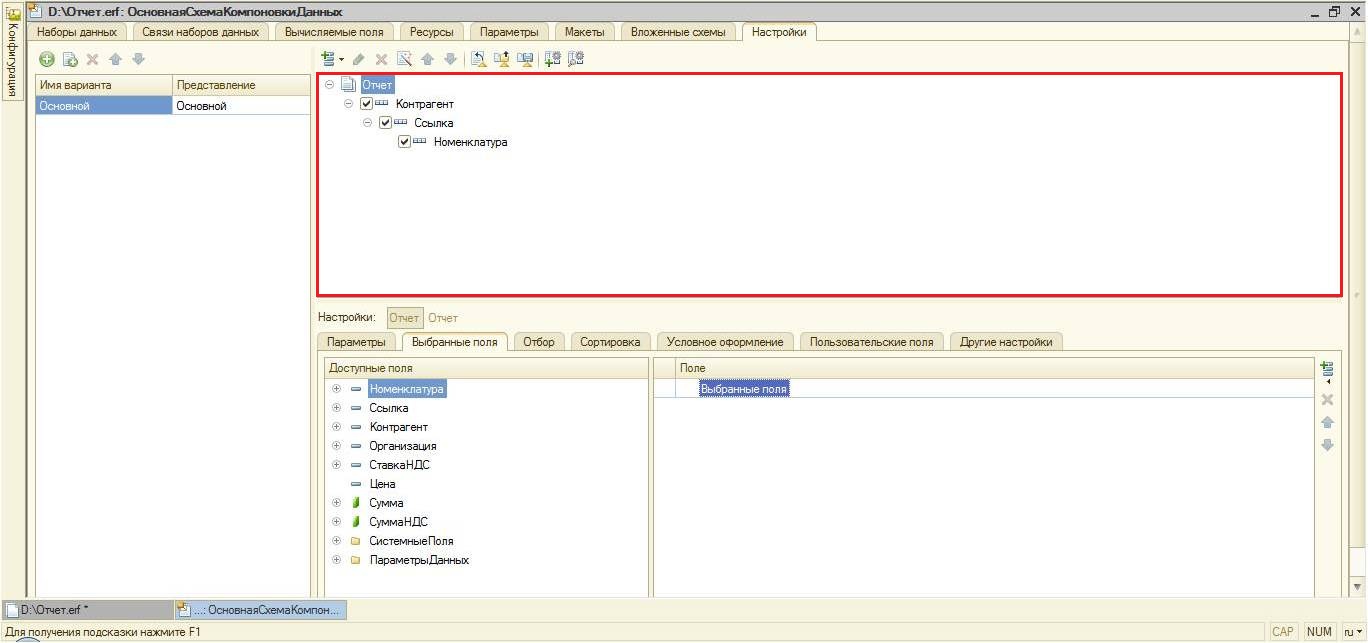The width and height of the screenshot is (1368, 643).
Task: Click the copy variant icon
Action: (70, 60)
